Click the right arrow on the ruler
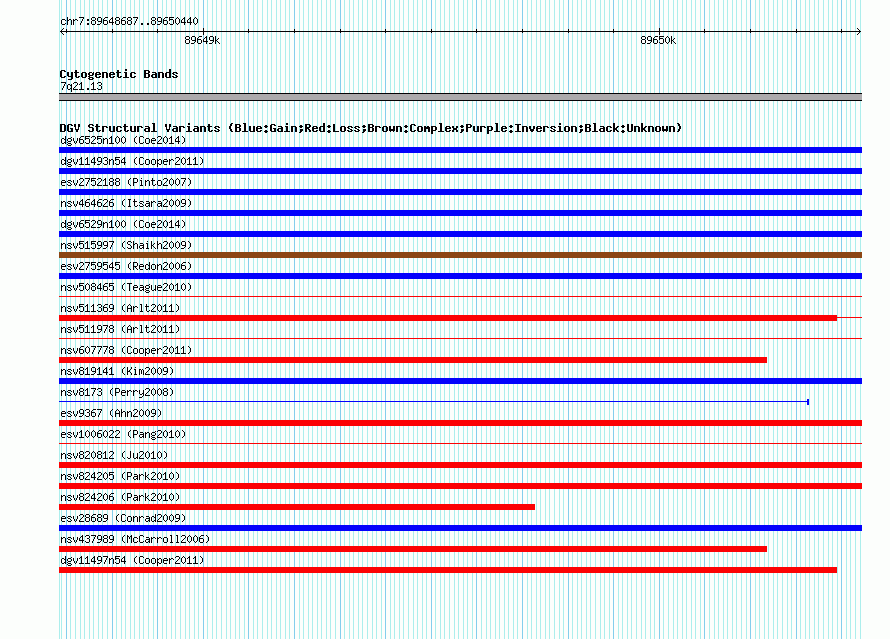This screenshot has width=890, height=639. (x=859, y=31)
